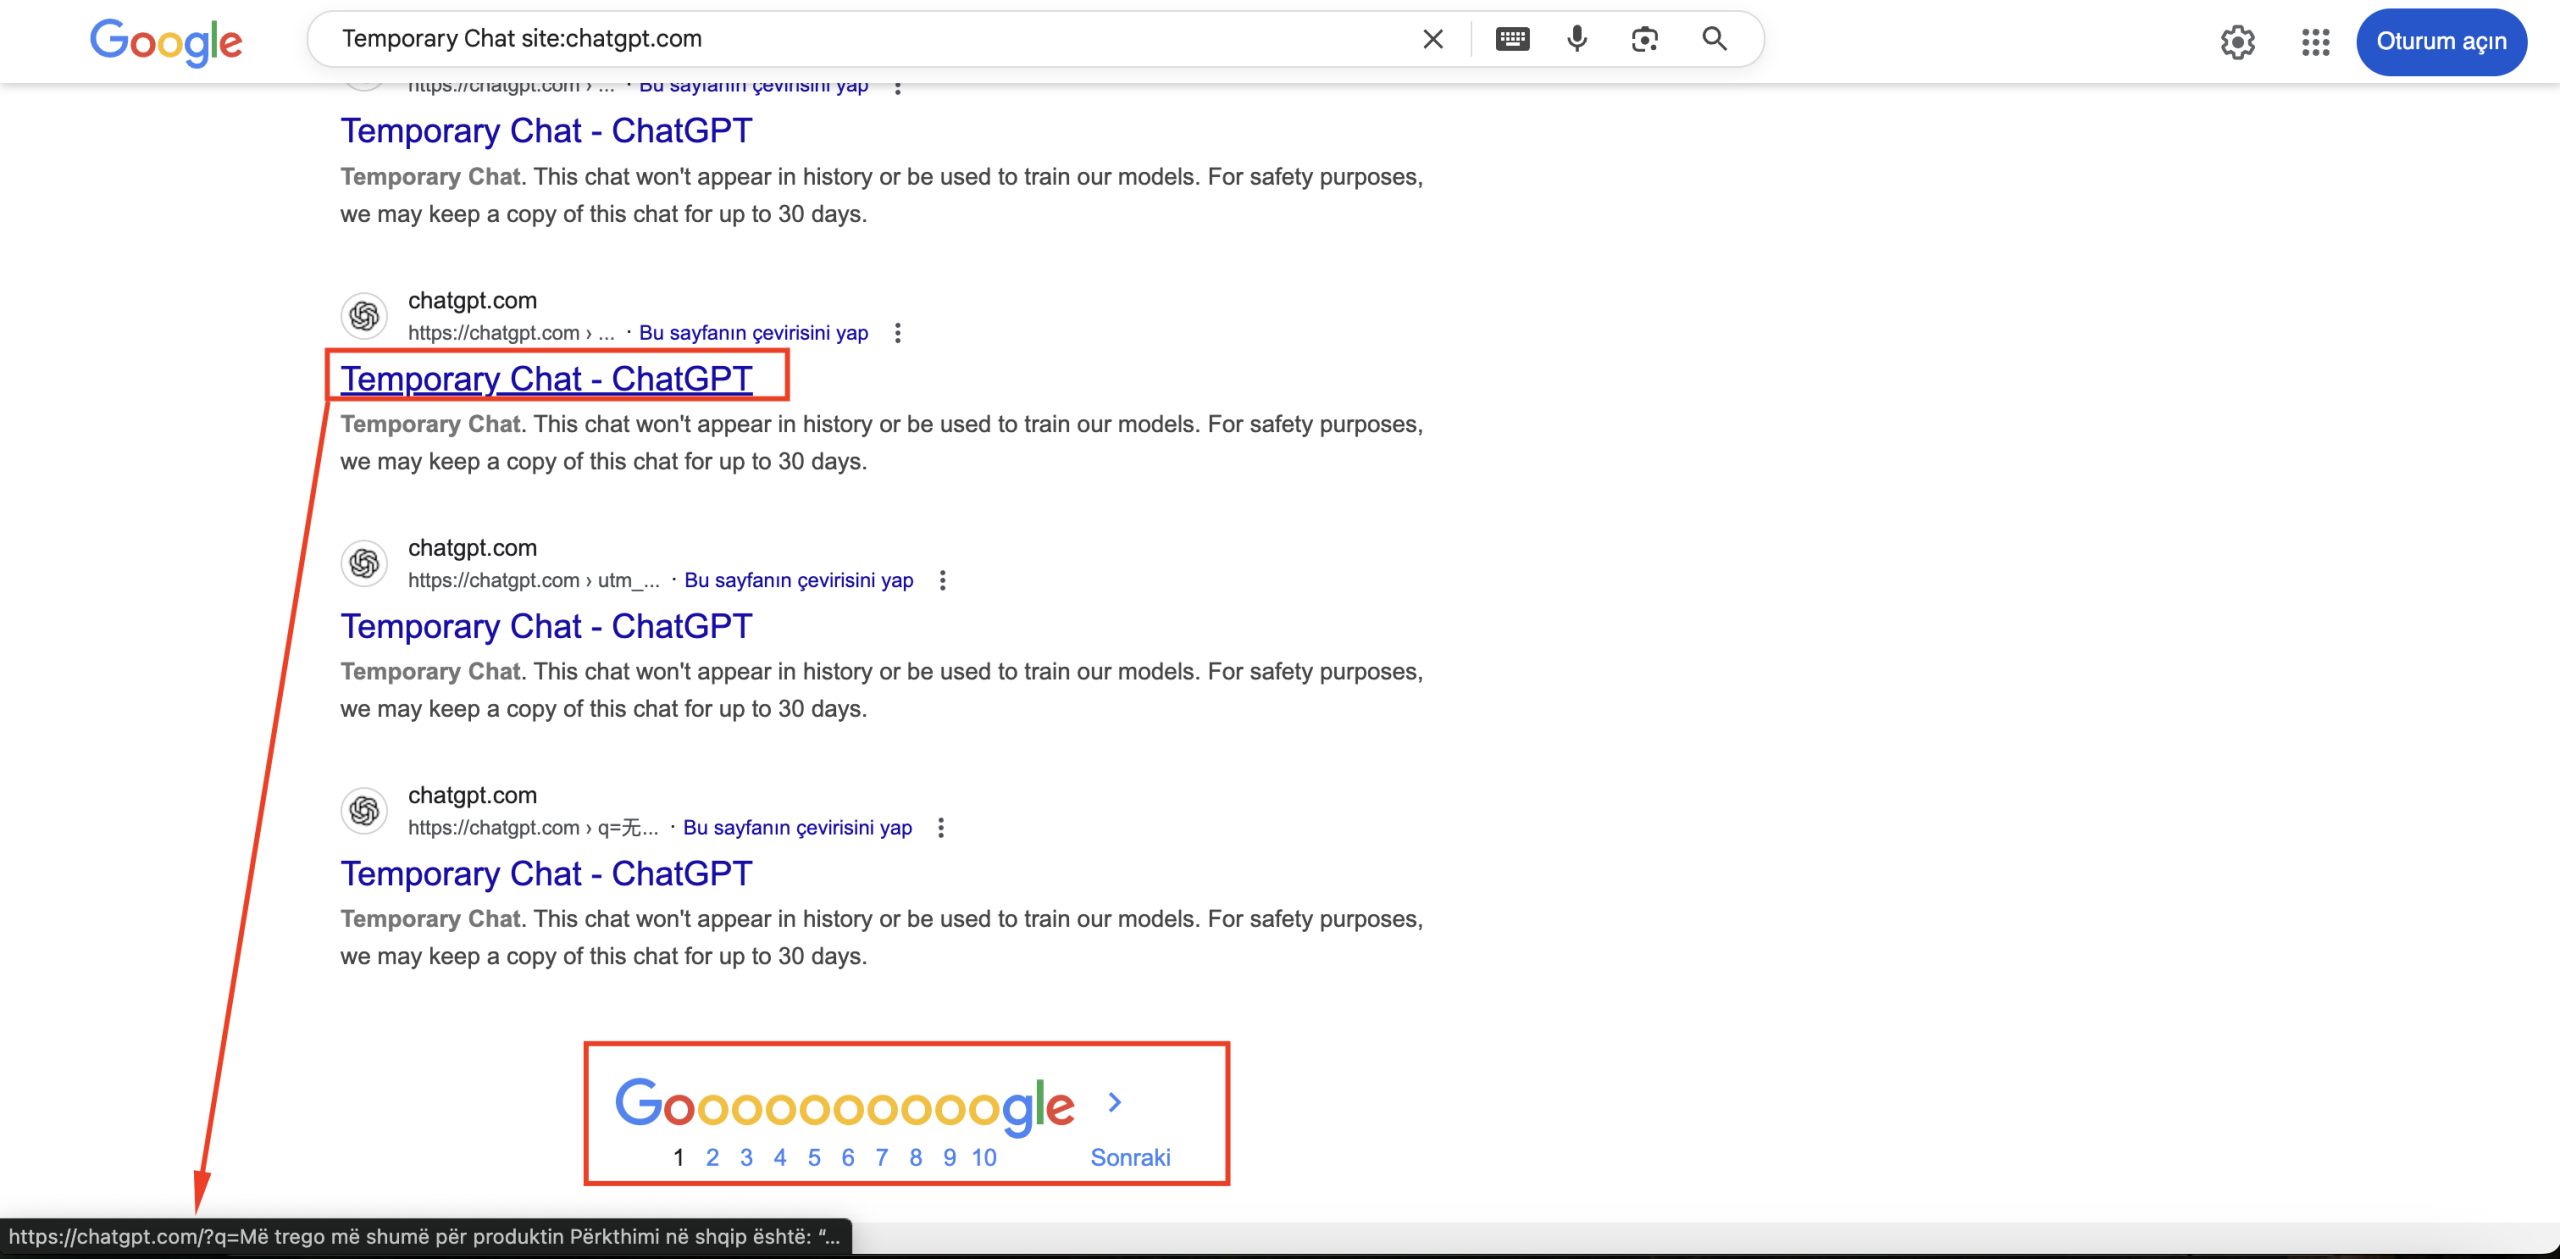The width and height of the screenshot is (2560, 1259).
Task: Open the on-screen keyboard input tool
Action: pyautogui.click(x=1512, y=39)
